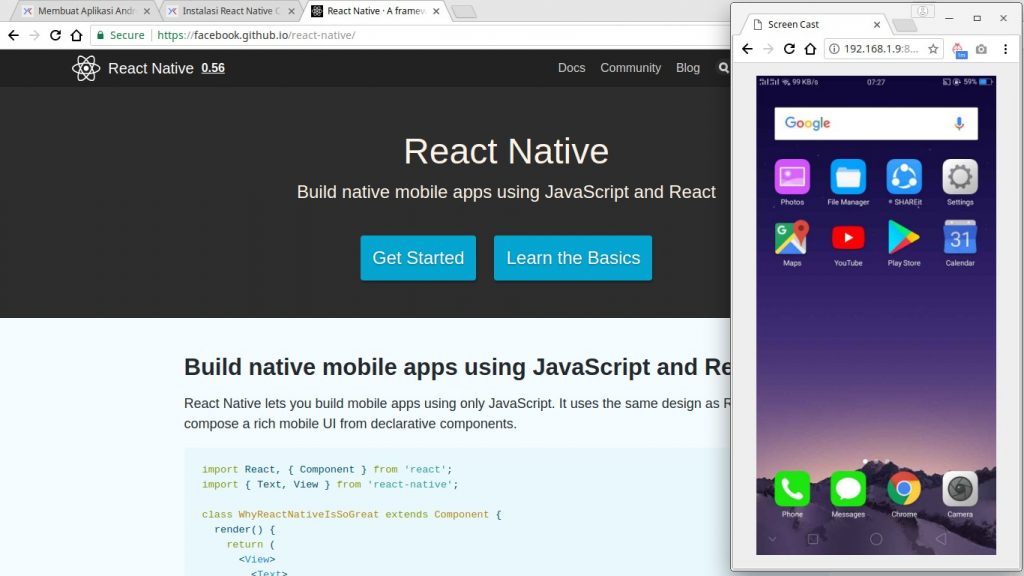Open the SHAREit app on phone screen
1024x576 pixels.
pos(904,178)
